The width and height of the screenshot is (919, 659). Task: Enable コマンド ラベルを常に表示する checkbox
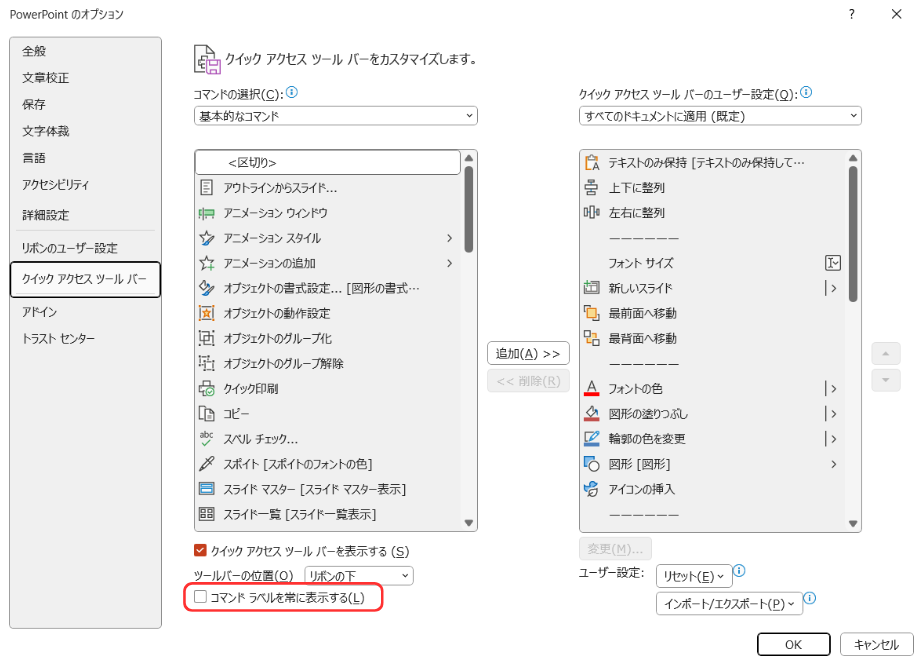[x=200, y=597]
